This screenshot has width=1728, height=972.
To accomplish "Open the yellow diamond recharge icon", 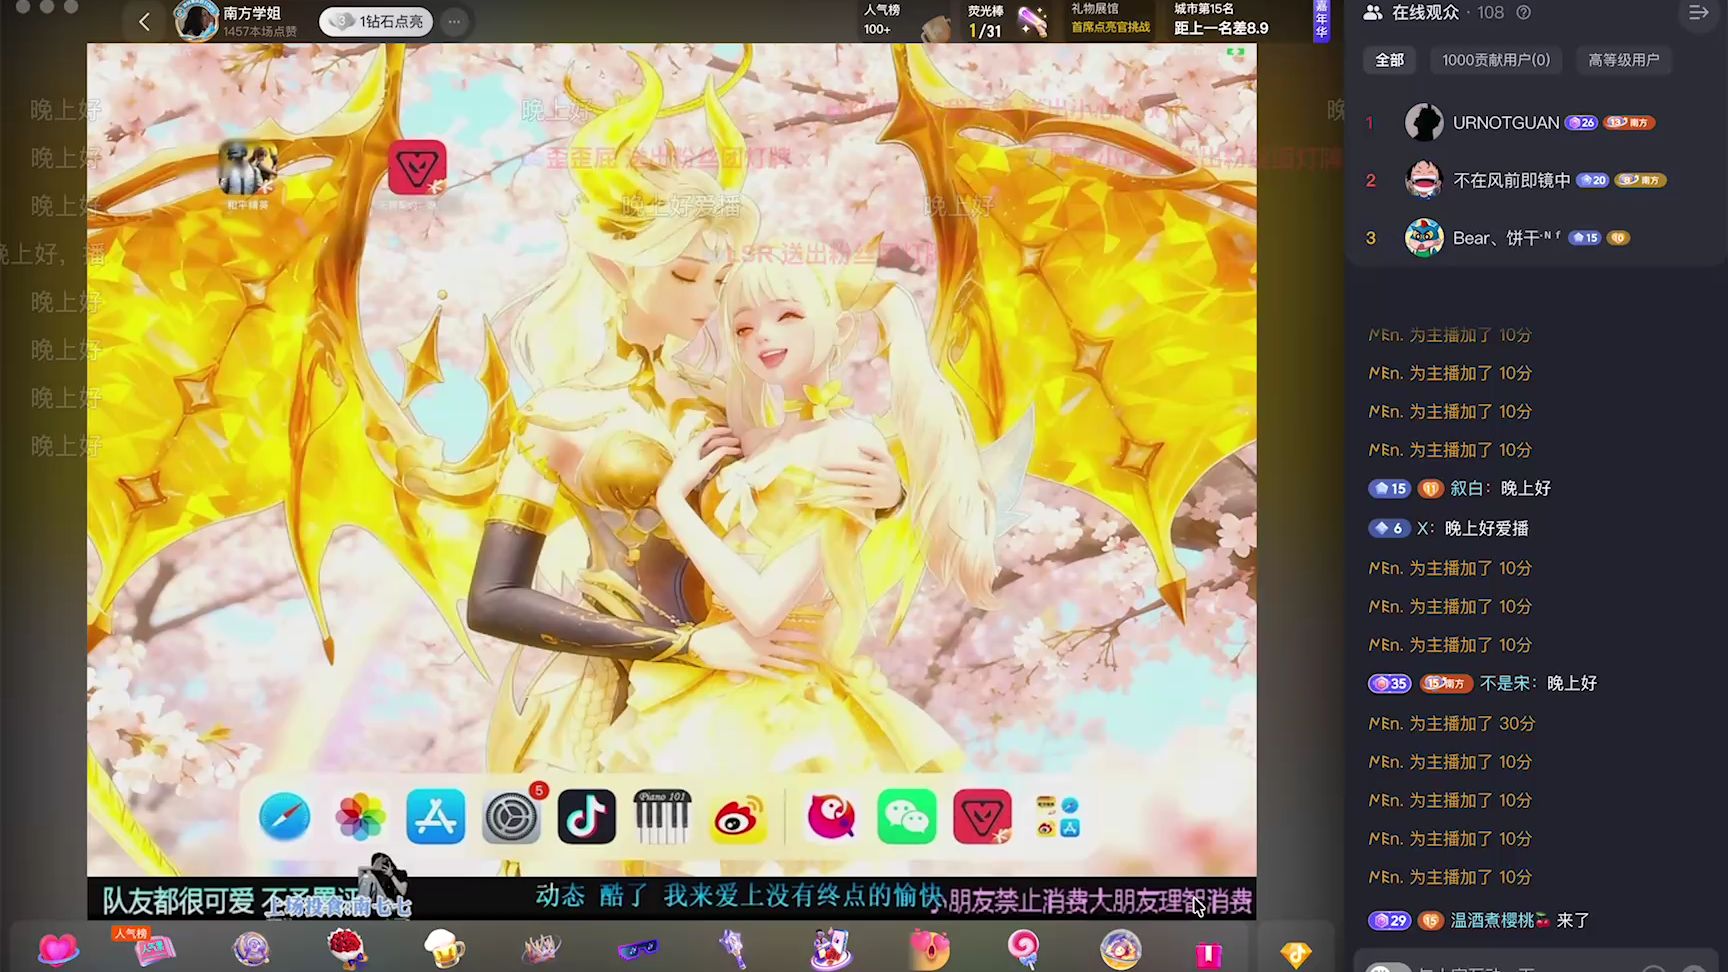I will click(1296, 953).
